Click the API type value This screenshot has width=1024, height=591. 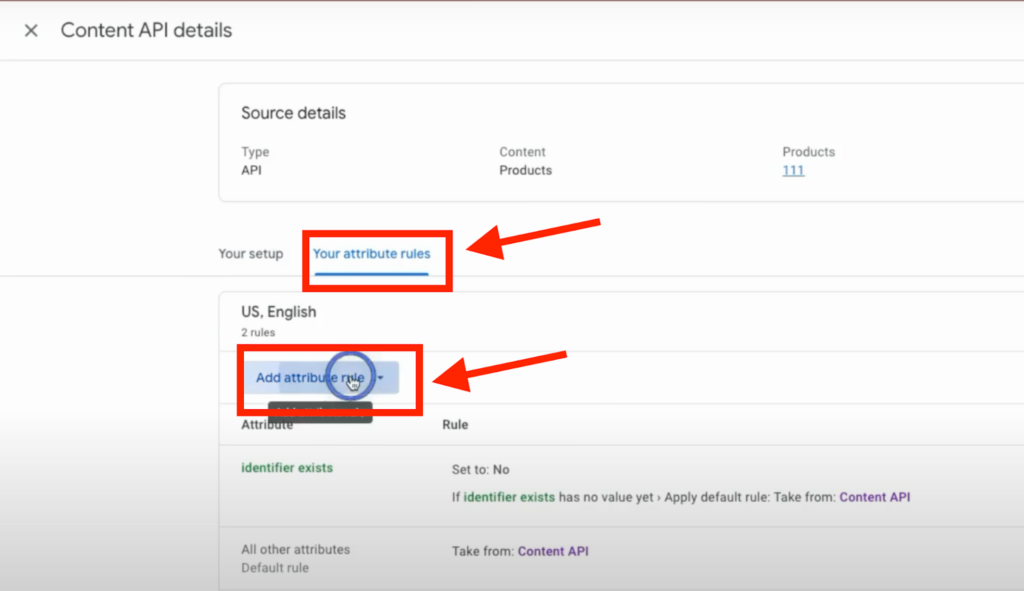click(x=251, y=170)
